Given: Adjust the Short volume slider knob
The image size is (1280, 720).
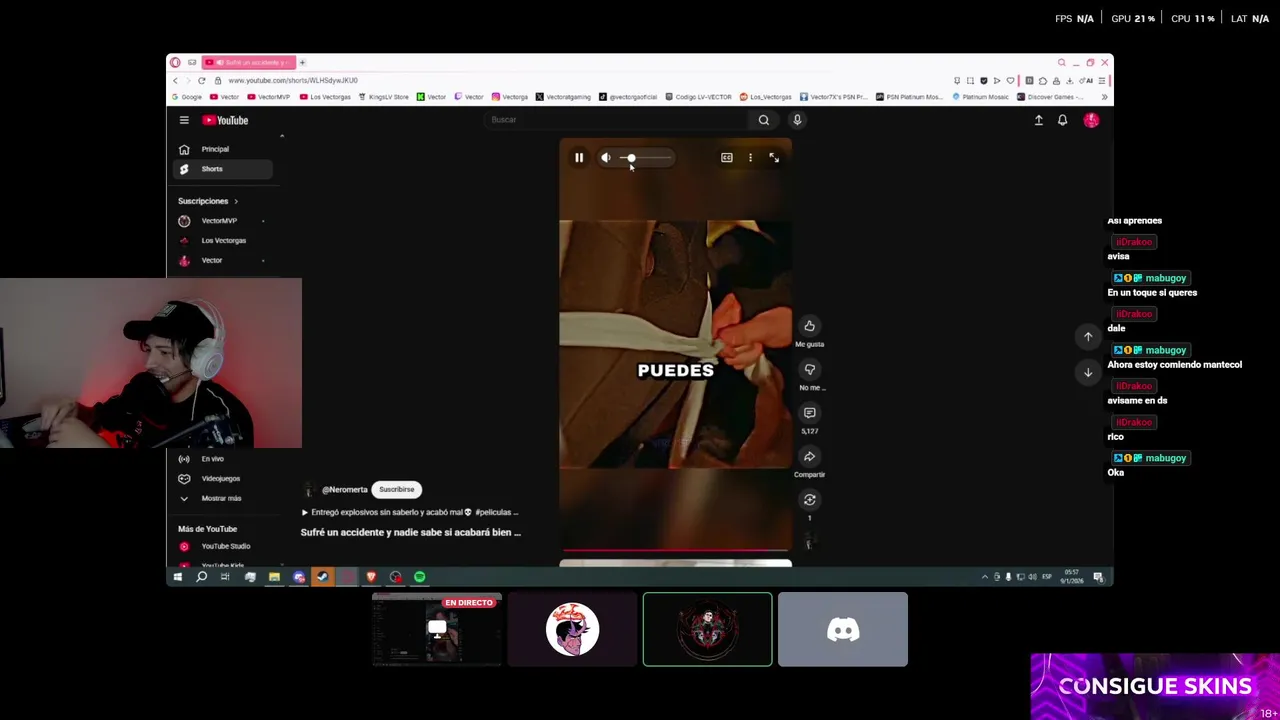Looking at the screenshot, I should pos(630,158).
